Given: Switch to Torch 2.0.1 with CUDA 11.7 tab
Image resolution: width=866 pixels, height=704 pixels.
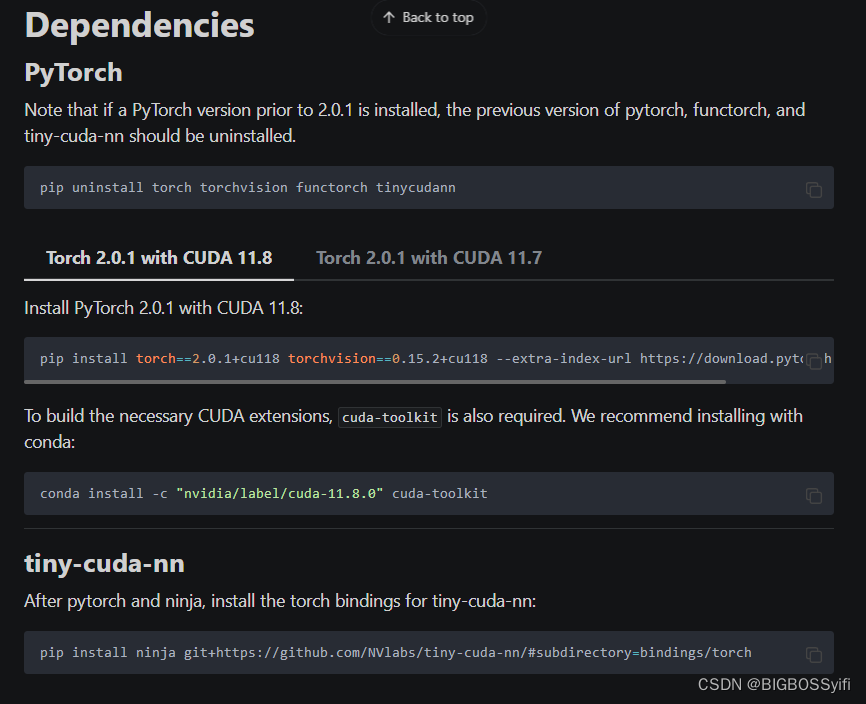Looking at the screenshot, I should tap(429, 258).
